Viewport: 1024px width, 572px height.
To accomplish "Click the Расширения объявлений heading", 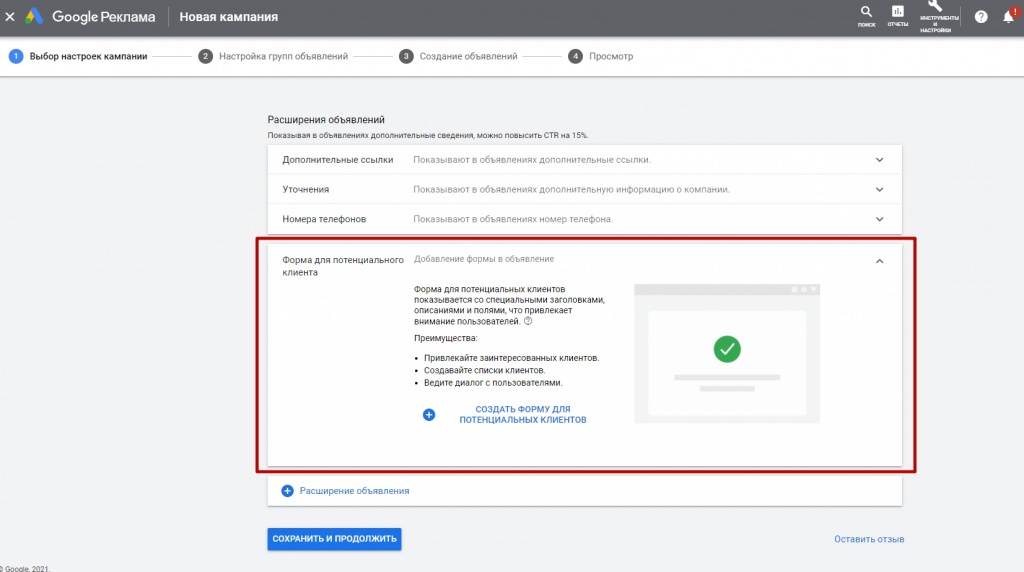I will pos(326,119).
